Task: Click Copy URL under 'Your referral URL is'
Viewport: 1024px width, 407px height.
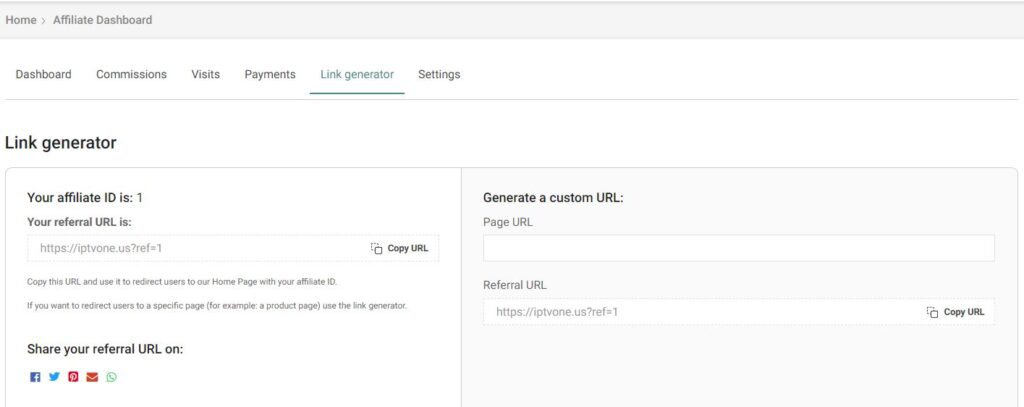Action: pyautogui.click(x=408, y=248)
